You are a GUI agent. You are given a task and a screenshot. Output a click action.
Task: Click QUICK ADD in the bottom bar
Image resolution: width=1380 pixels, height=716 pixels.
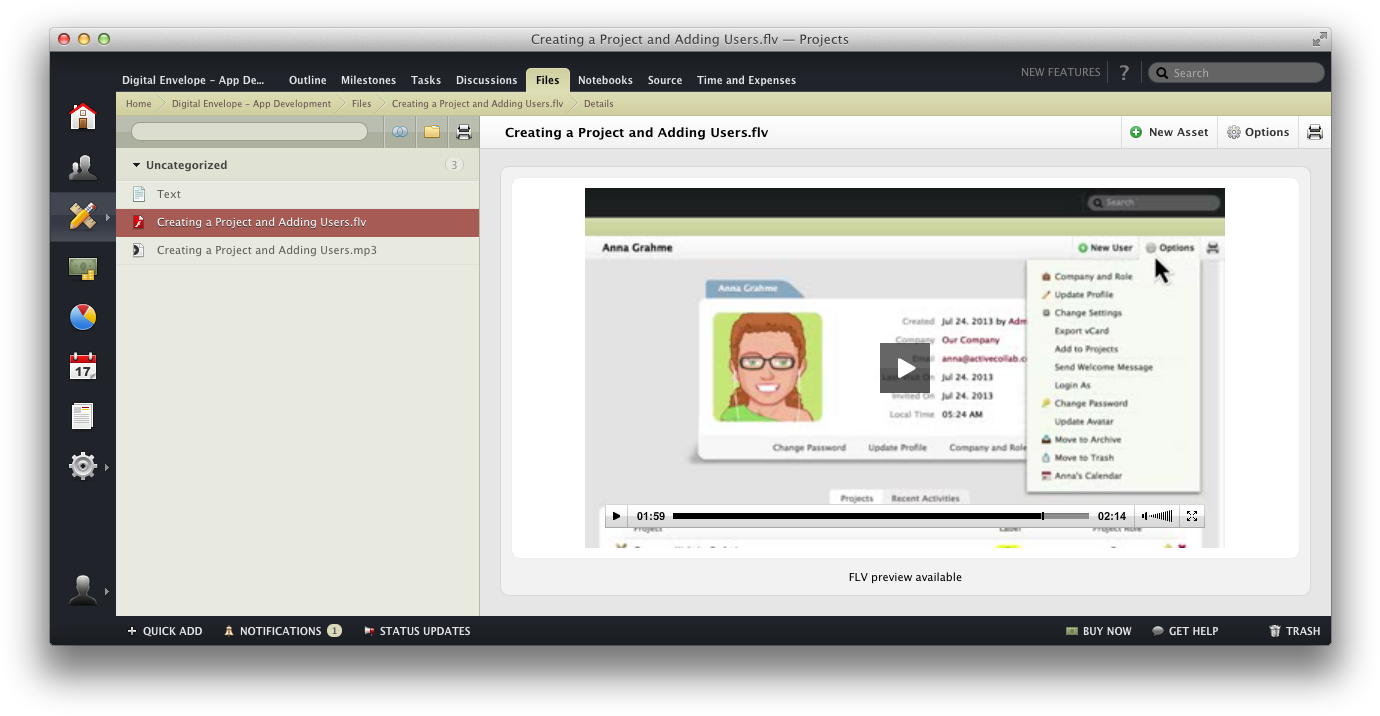(x=164, y=631)
